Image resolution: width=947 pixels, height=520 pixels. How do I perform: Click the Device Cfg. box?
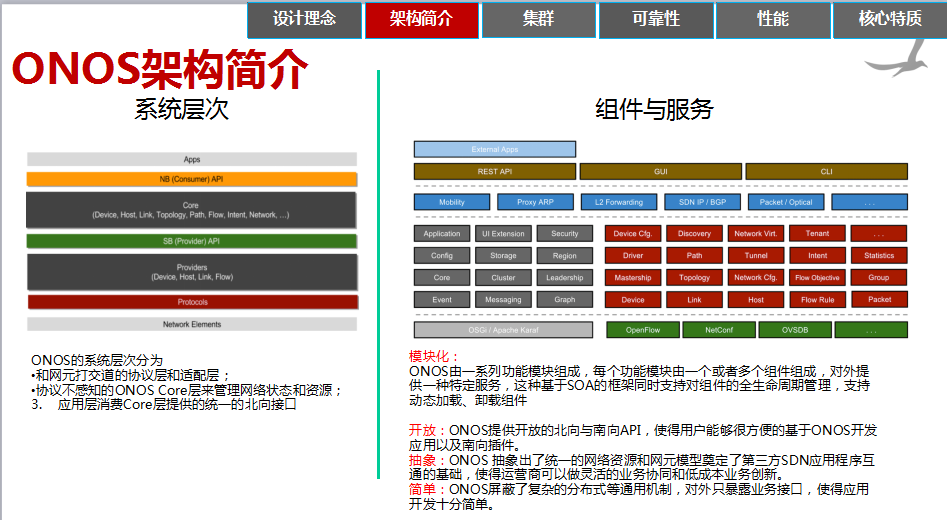click(633, 234)
